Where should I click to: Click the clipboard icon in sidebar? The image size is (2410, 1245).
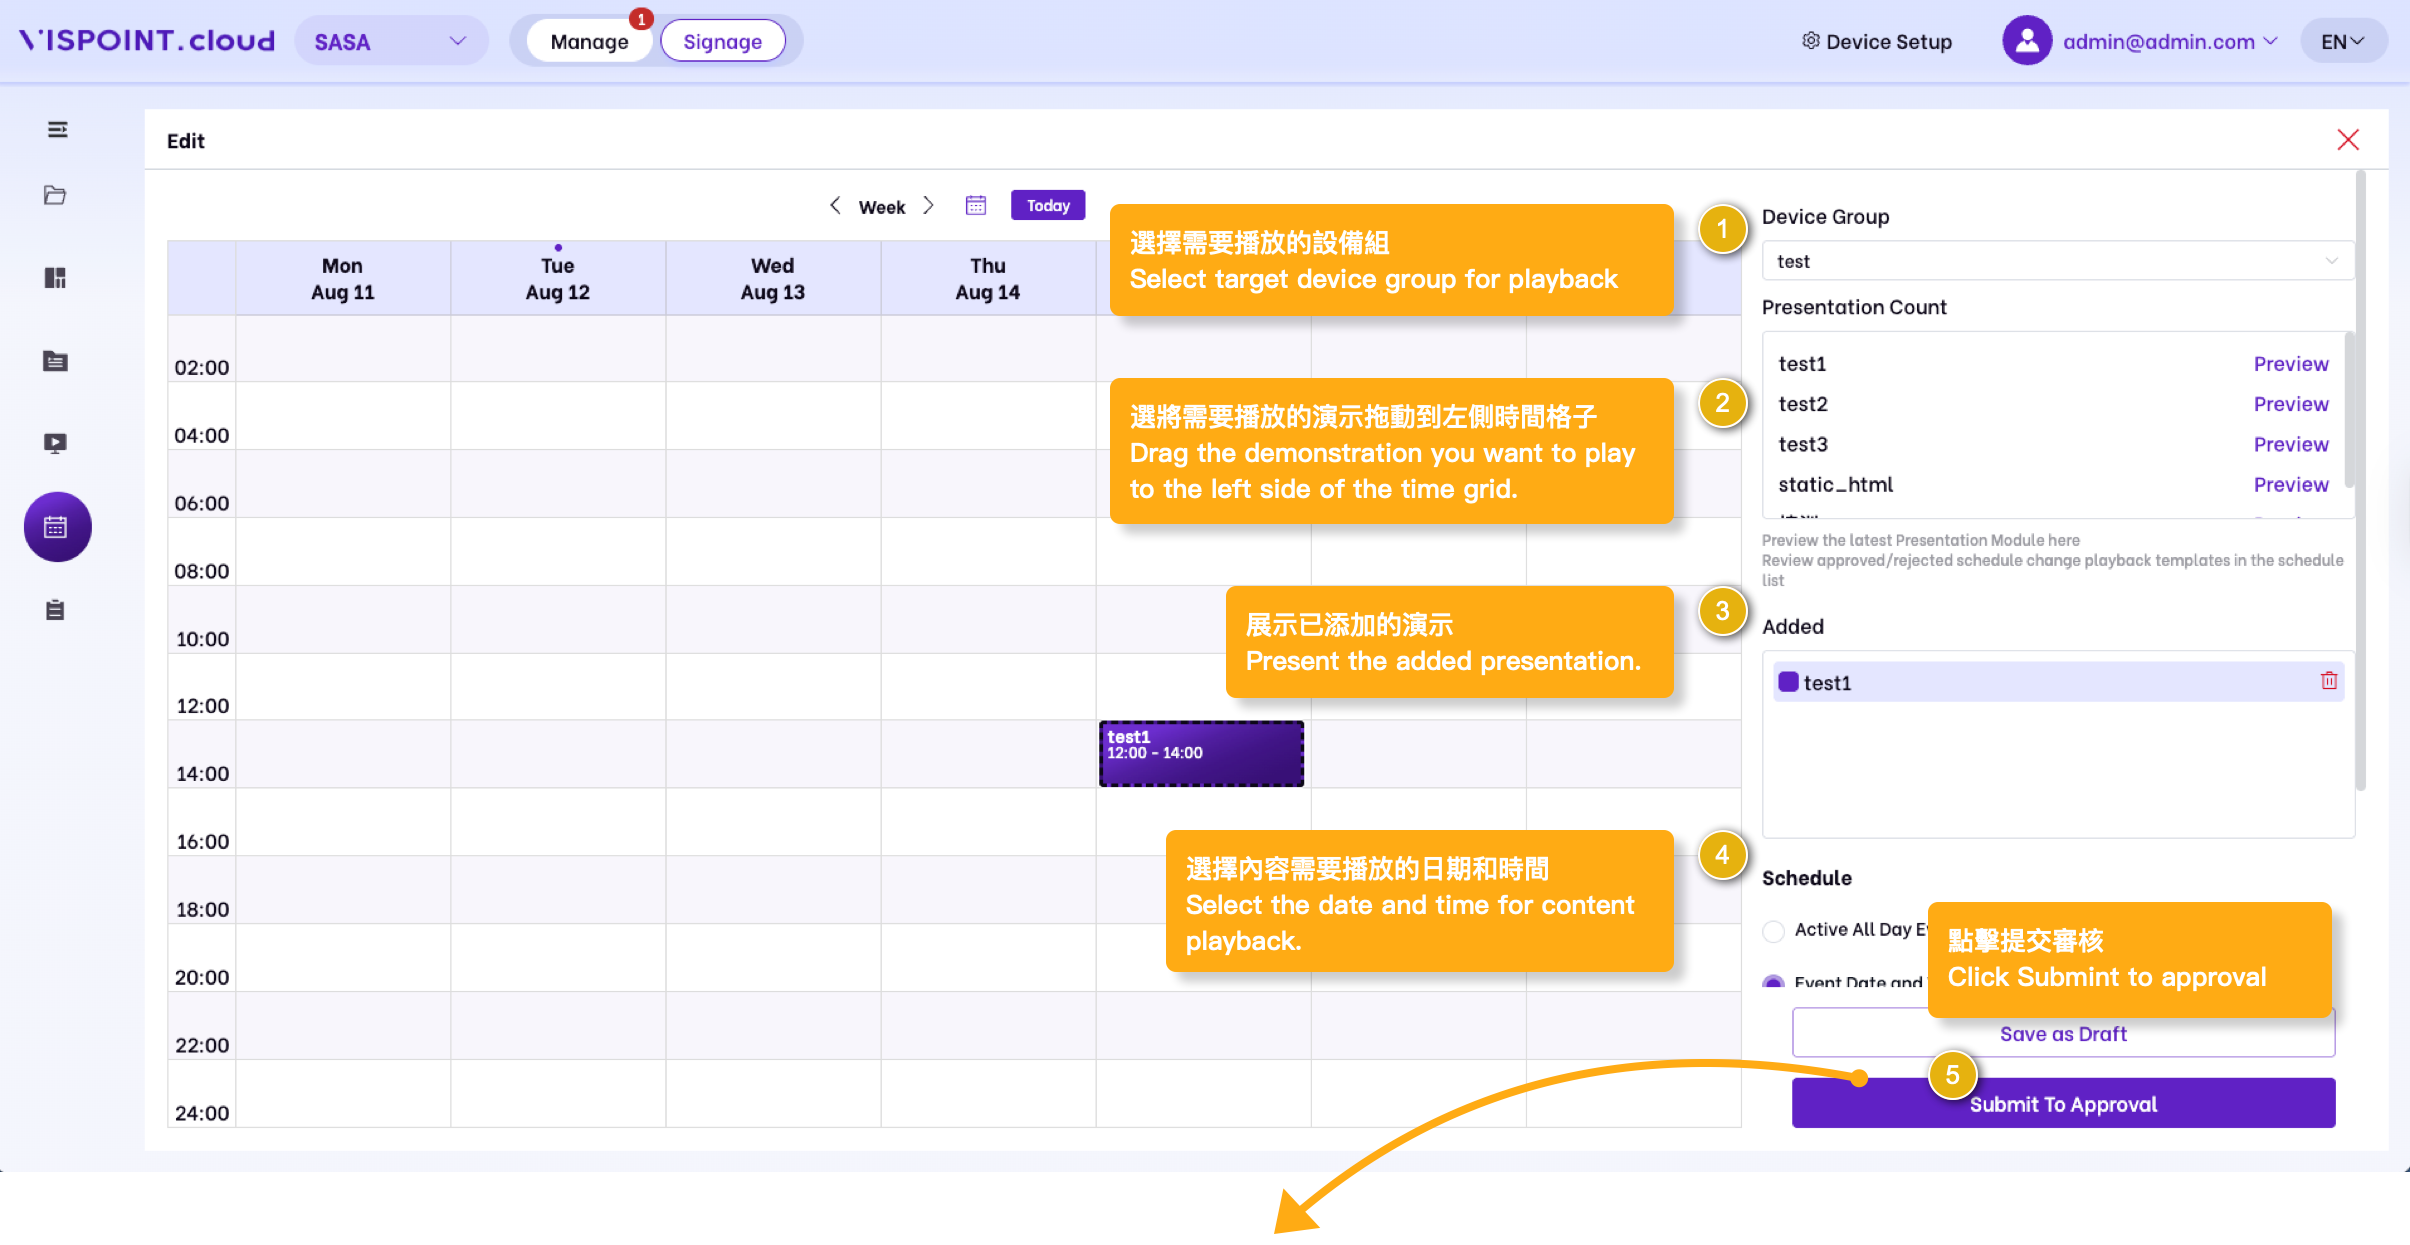pyautogui.click(x=55, y=610)
